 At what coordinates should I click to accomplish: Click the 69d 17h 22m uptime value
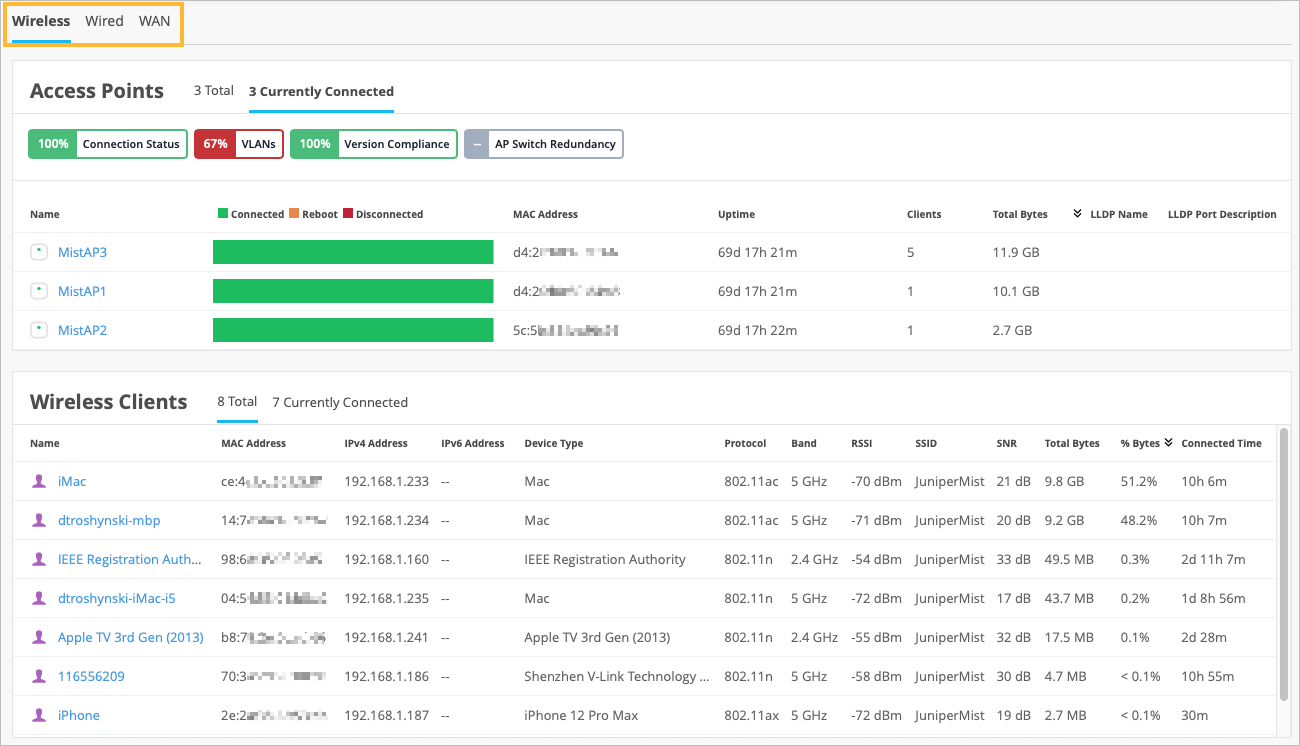click(x=757, y=330)
